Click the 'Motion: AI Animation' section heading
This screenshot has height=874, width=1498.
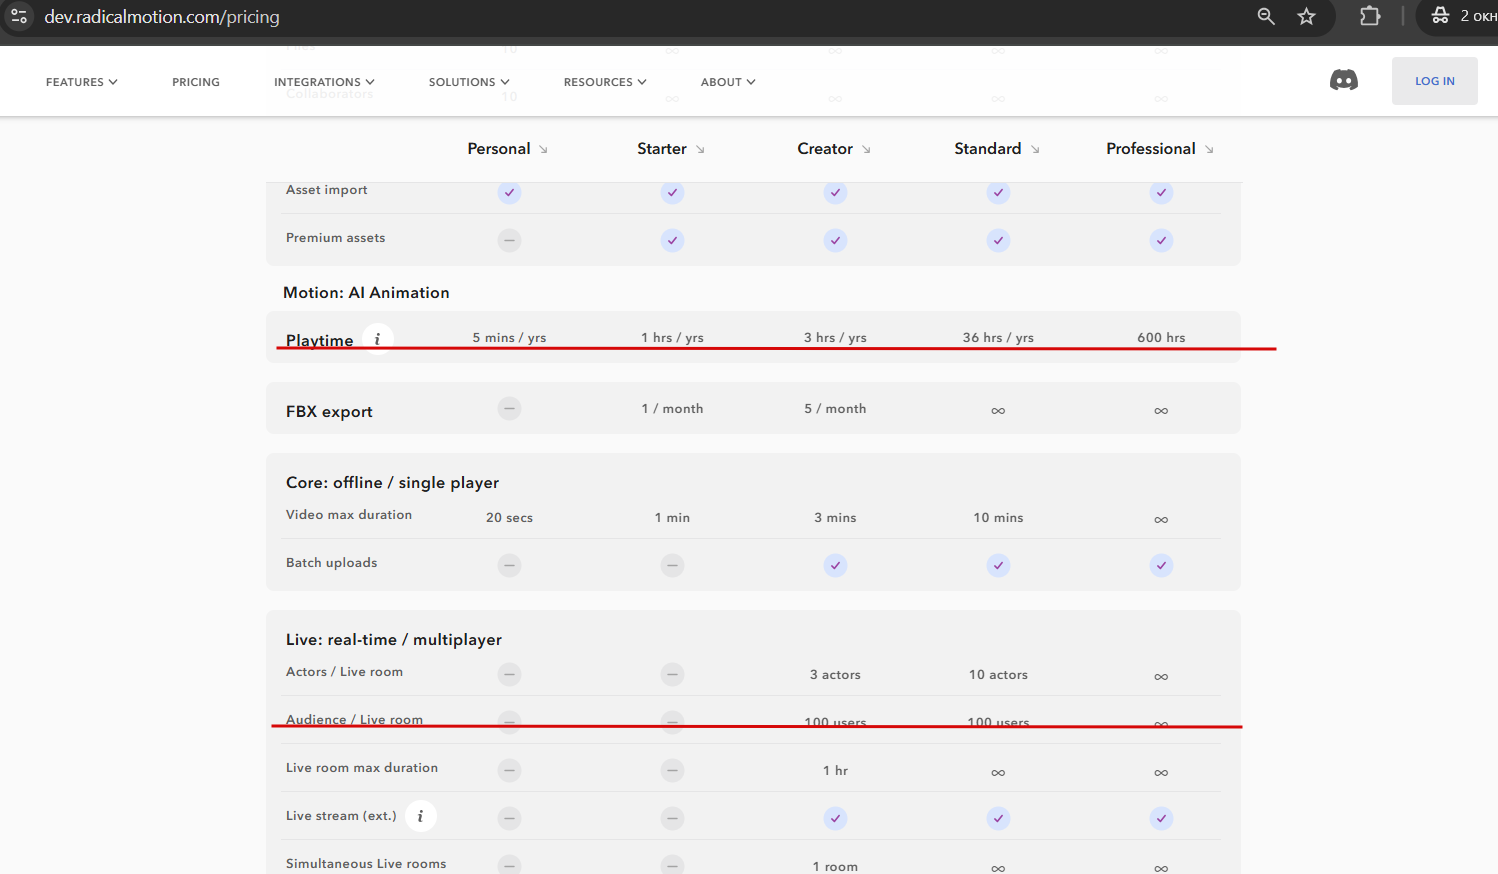tap(366, 293)
